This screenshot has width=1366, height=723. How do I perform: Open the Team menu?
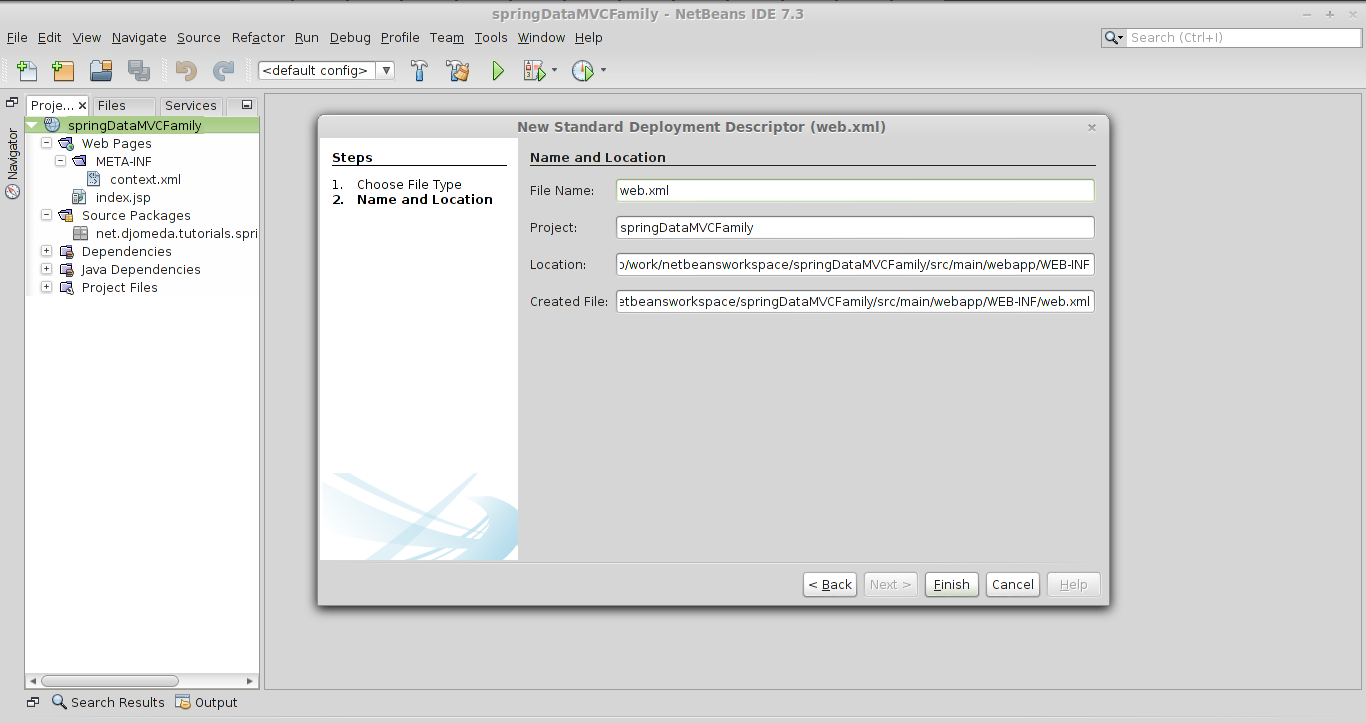(x=447, y=37)
